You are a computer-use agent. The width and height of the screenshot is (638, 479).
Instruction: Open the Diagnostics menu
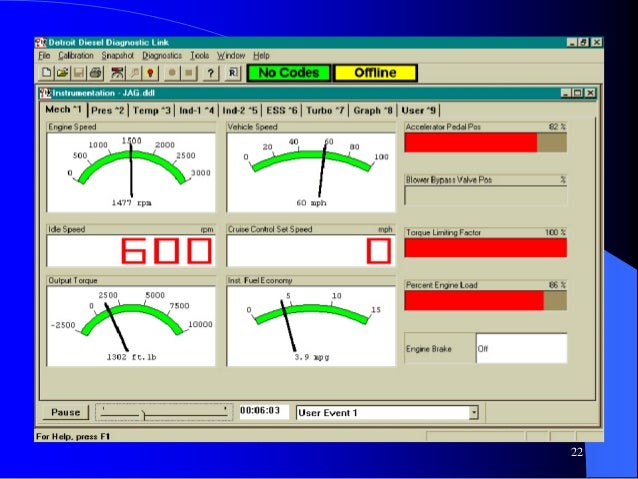tap(161, 56)
